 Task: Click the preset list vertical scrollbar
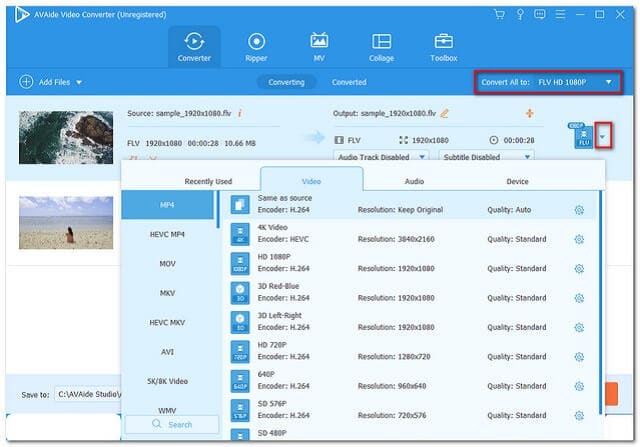600,303
